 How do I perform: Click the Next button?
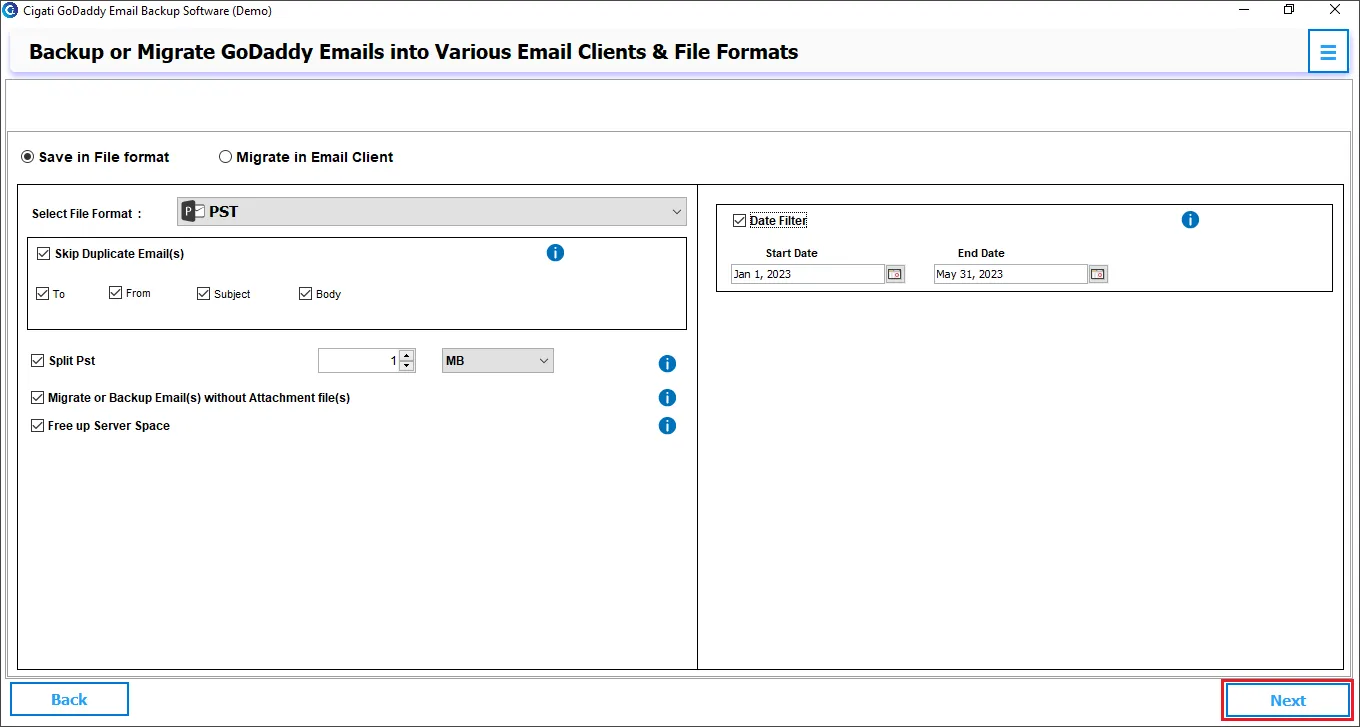(1288, 701)
